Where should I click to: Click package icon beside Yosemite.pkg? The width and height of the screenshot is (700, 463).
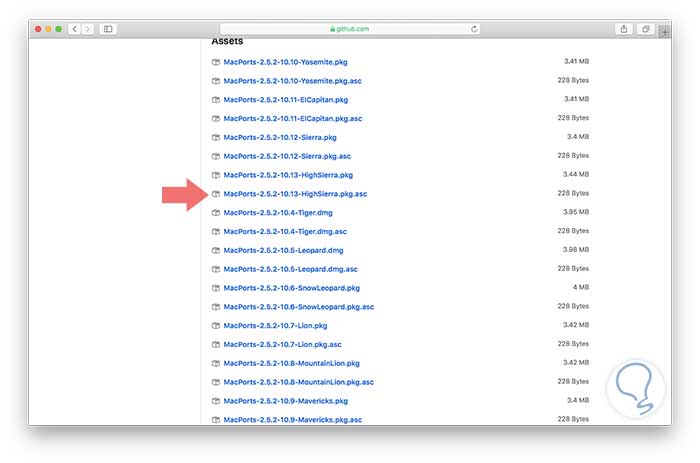[216, 62]
